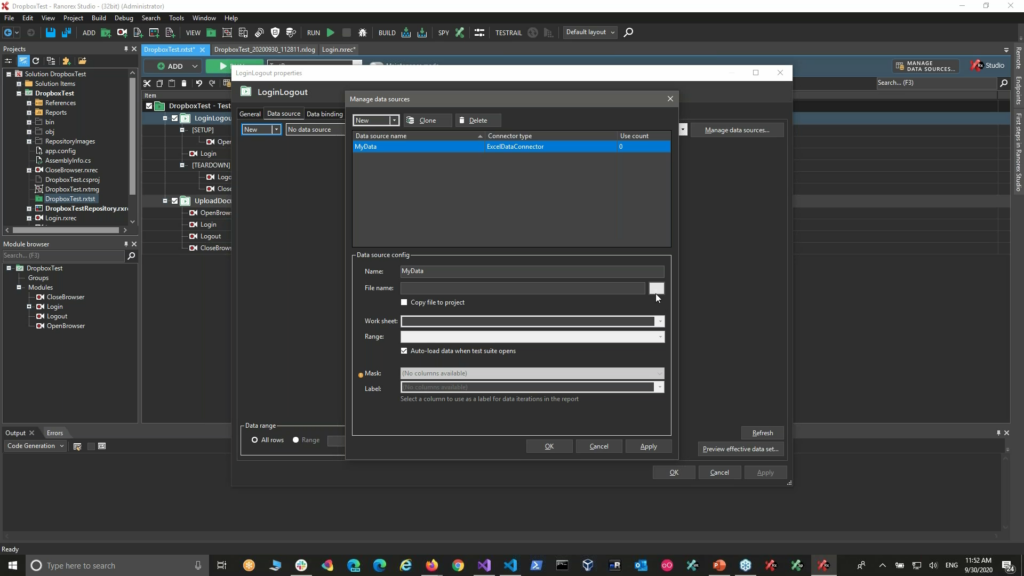Click the Stop execution square icon
The image size is (1024, 576).
tap(346, 32)
